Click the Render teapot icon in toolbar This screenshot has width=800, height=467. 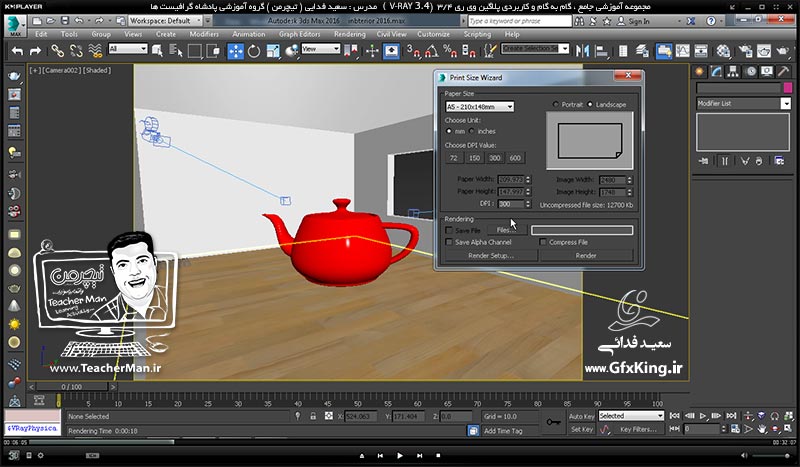point(782,51)
